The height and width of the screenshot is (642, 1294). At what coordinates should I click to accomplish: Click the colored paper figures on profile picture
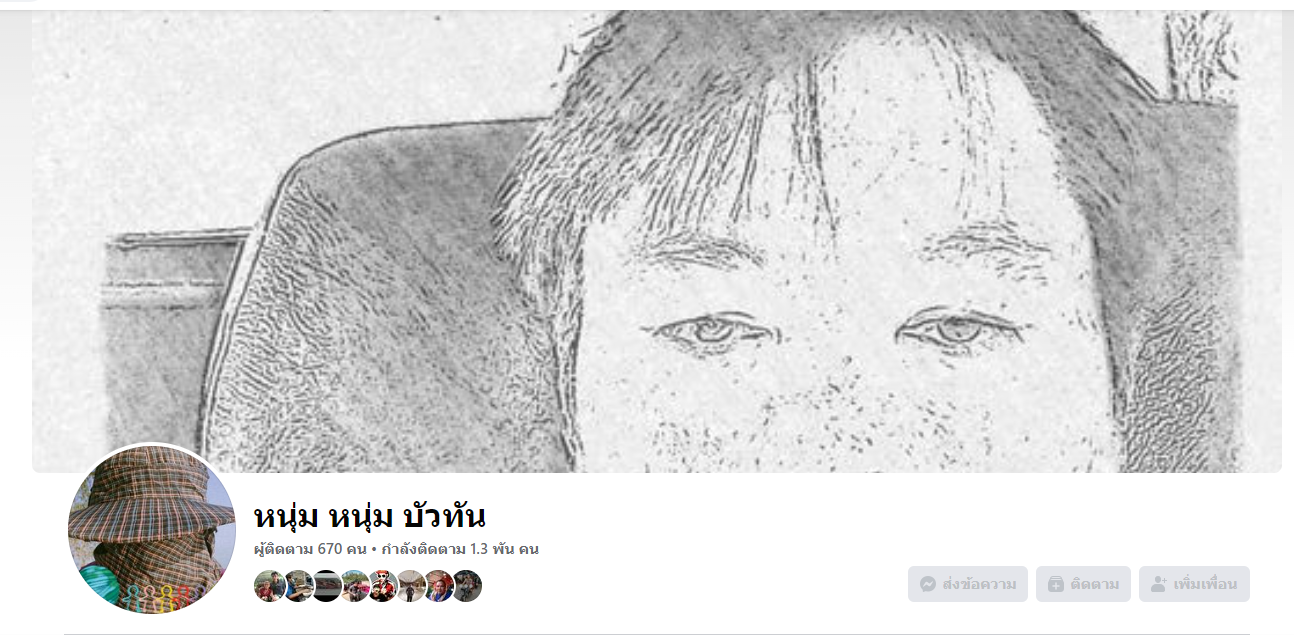159,598
